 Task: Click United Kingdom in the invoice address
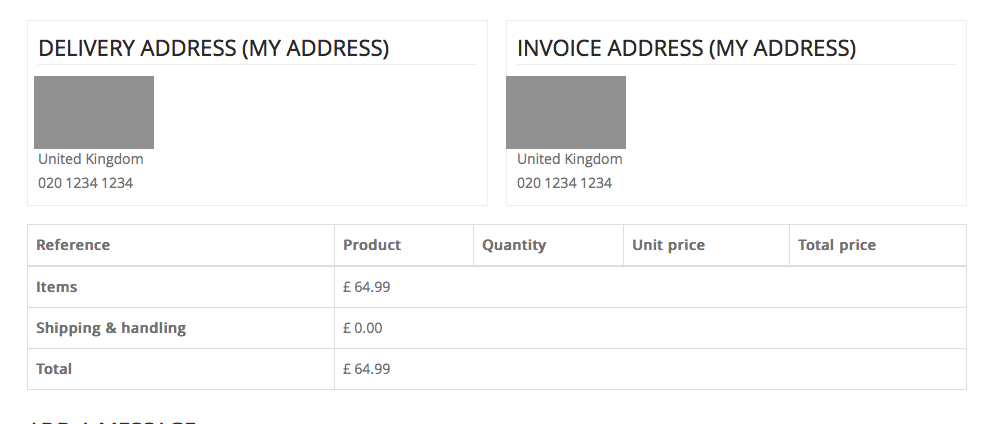coord(569,159)
